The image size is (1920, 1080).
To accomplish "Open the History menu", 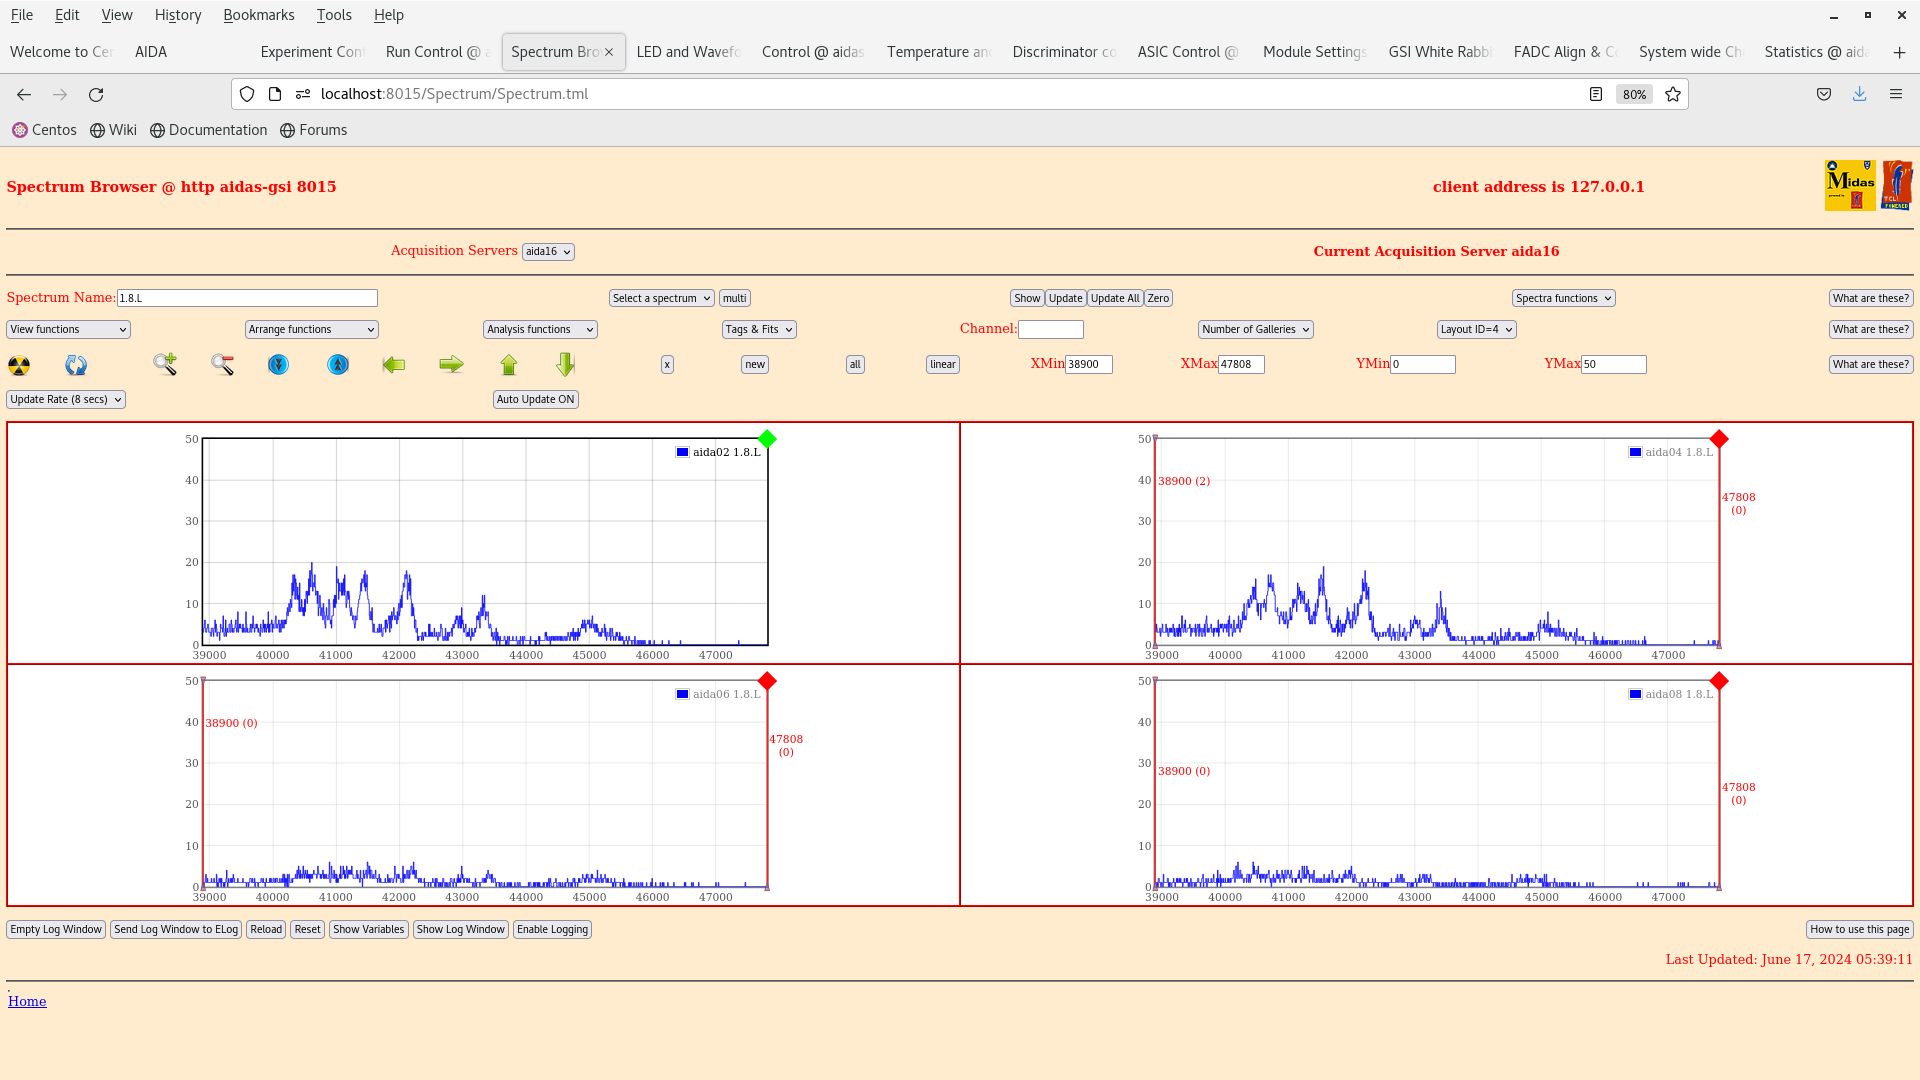I will (178, 15).
